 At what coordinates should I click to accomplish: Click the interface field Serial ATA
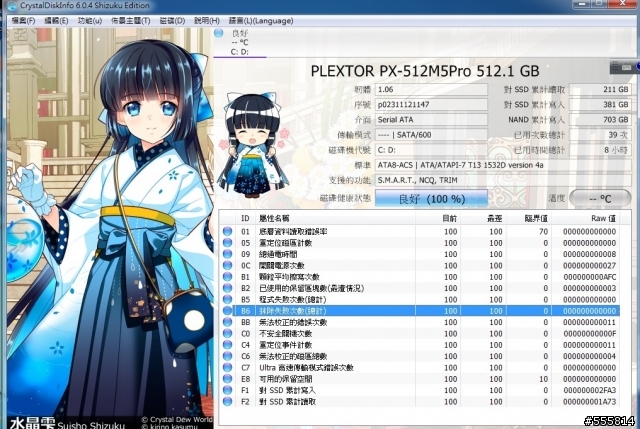coord(431,120)
